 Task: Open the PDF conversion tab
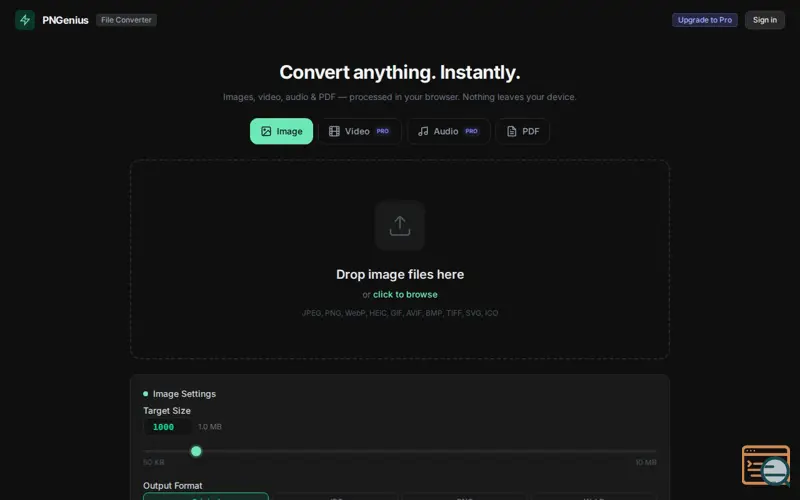pyautogui.click(x=522, y=131)
